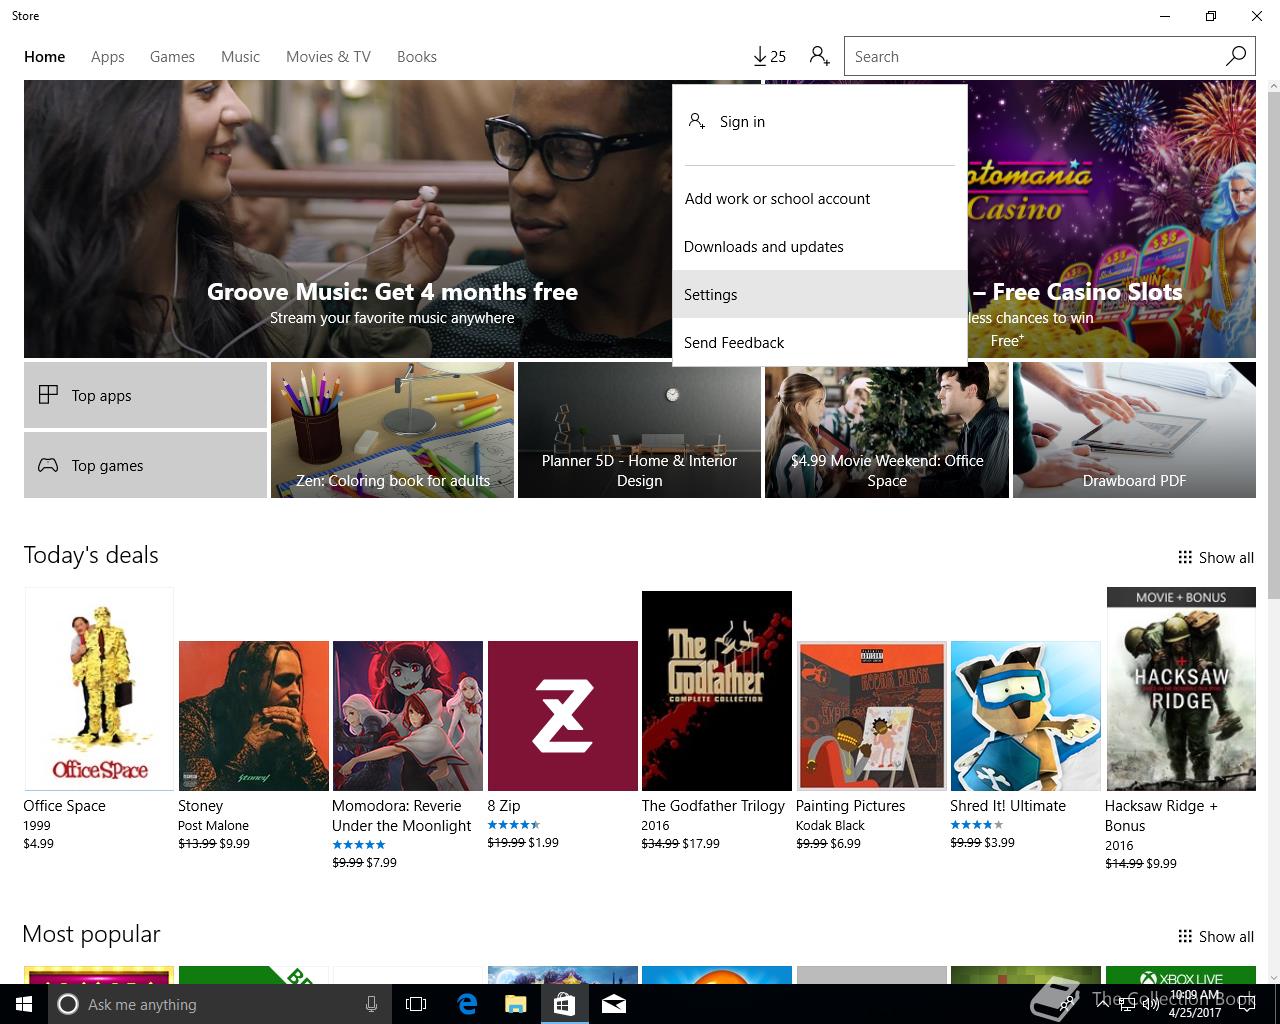Image resolution: width=1280 pixels, height=1024 pixels.
Task: Open the Office Space movie cover
Action: pos(99,689)
